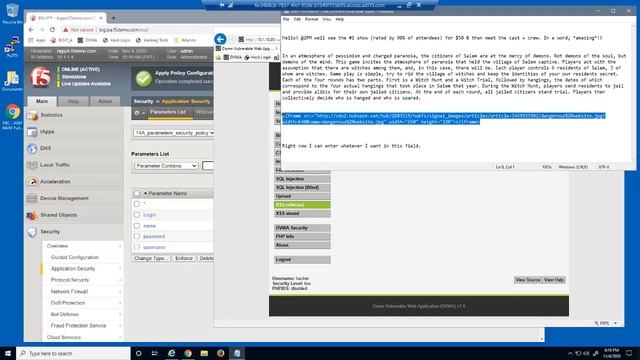Expand the Protocol Security submenu arrow
Image resolution: width=640 pixels, height=360 pixels.
coord(120,280)
